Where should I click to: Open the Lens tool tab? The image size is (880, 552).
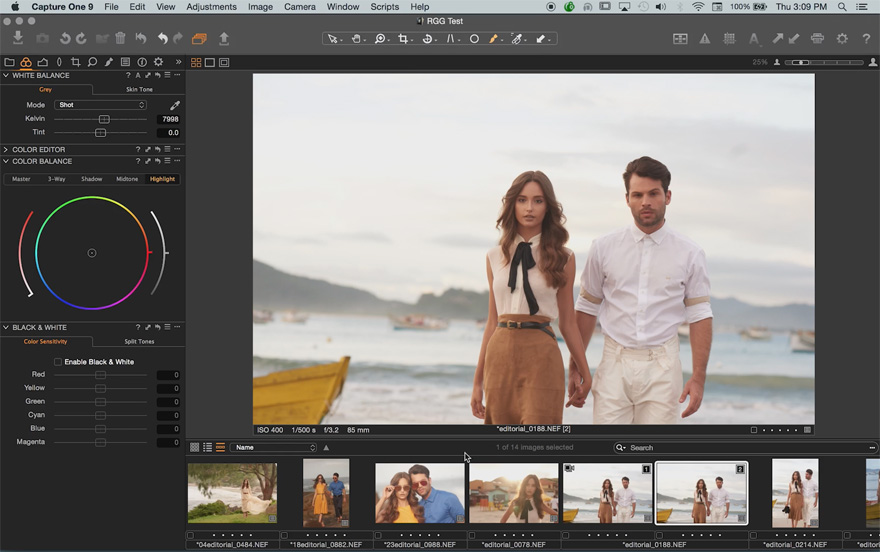(x=59, y=62)
